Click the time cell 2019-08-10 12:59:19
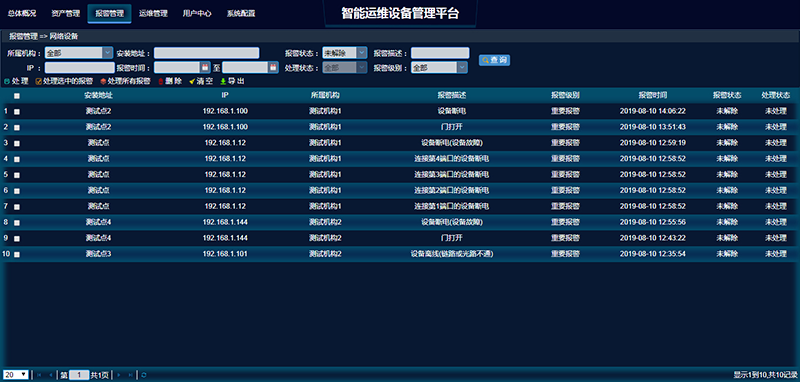 tap(653, 143)
